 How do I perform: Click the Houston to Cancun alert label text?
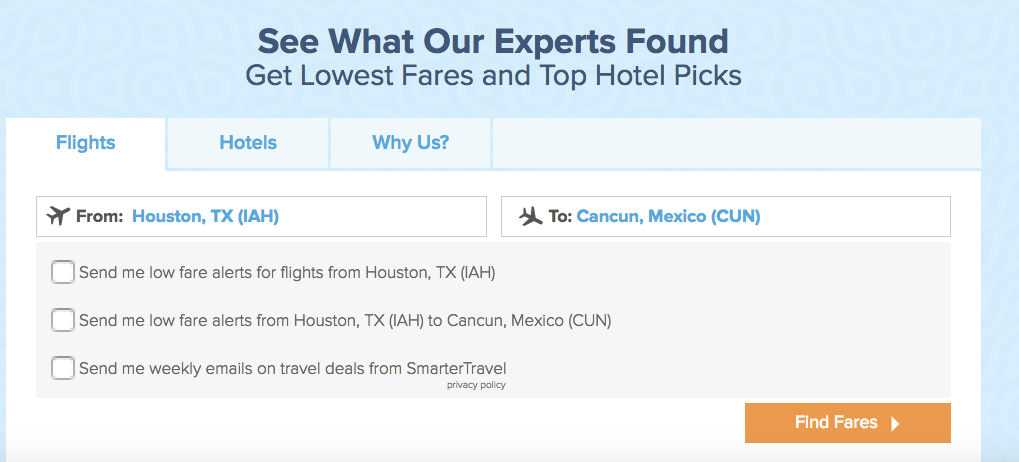(x=345, y=321)
